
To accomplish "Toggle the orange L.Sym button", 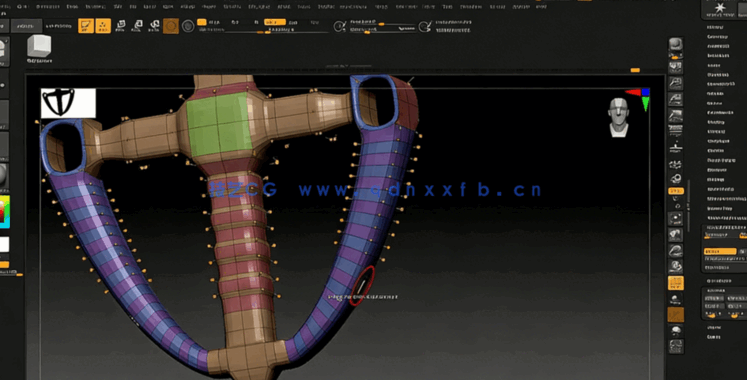I will 676,191.
